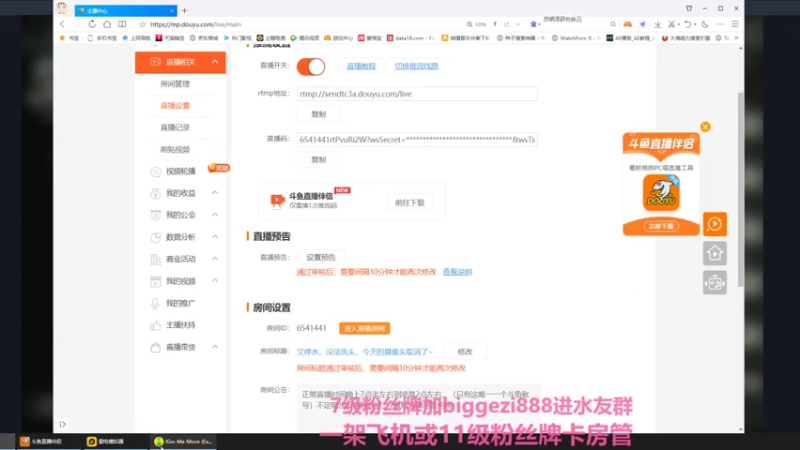Click the orange play floating icon
Image resolution: width=800 pixels, height=450 pixels.
tap(715, 224)
